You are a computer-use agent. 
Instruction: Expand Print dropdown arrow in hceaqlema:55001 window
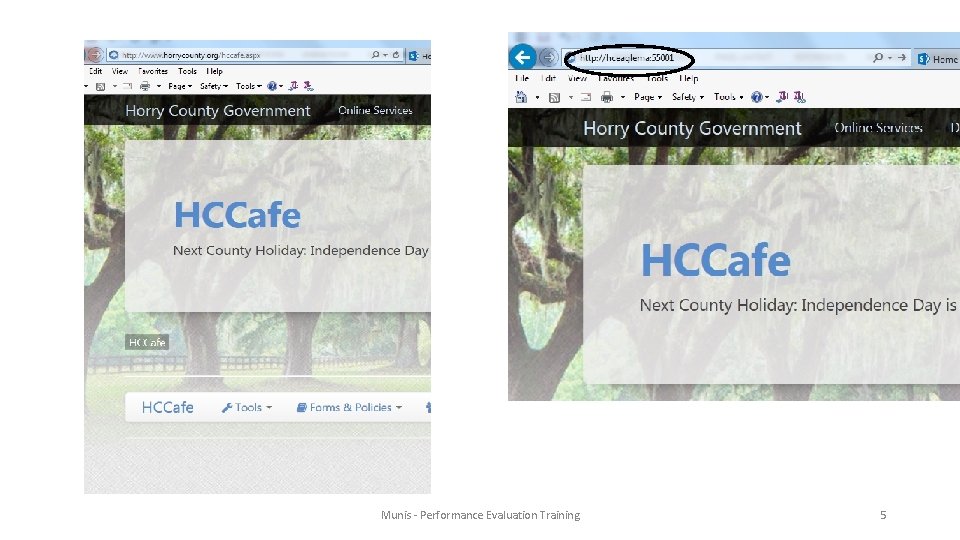coord(623,97)
